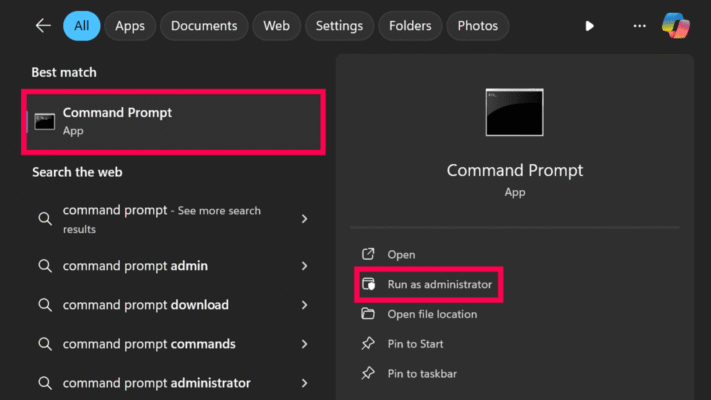Click Run as administrator
This screenshot has height=400, width=711.
[x=429, y=284]
